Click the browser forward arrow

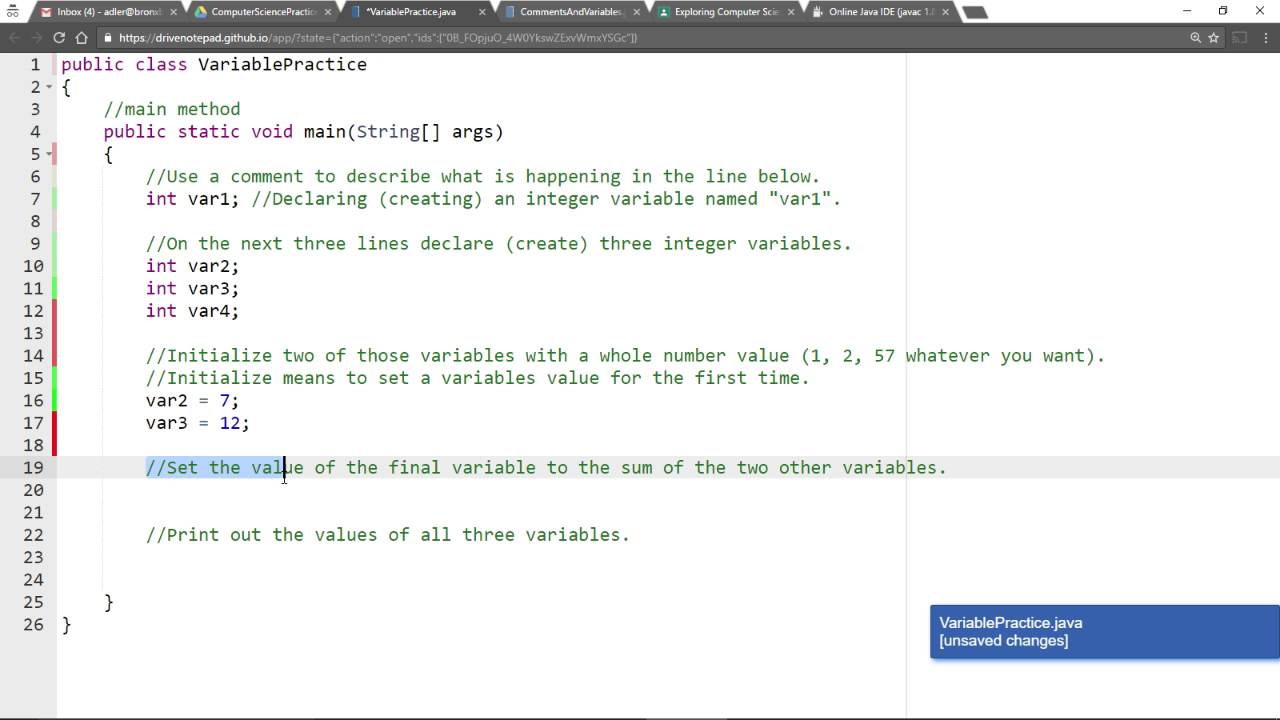tap(36, 38)
